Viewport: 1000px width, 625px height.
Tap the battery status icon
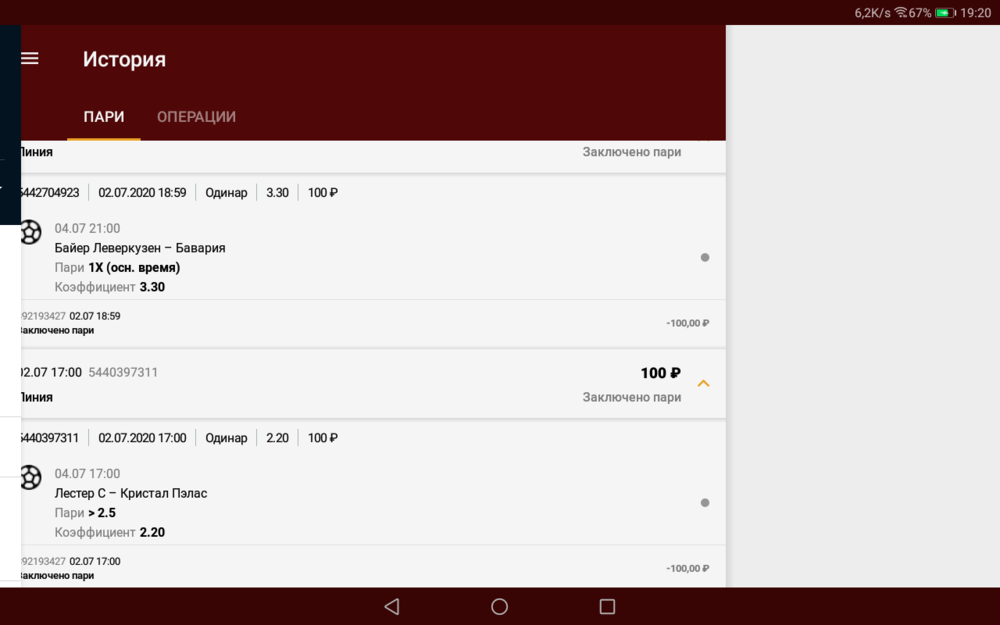click(945, 13)
